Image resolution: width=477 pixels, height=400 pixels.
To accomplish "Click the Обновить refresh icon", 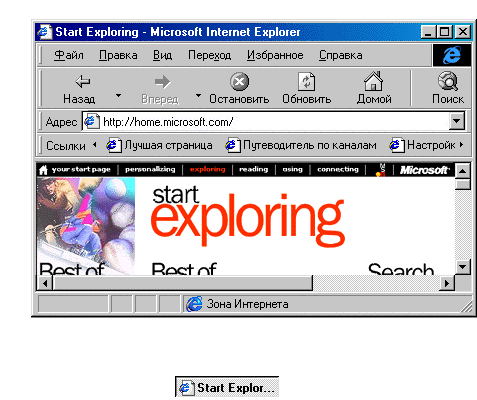I will pyautogui.click(x=306, y=81).
